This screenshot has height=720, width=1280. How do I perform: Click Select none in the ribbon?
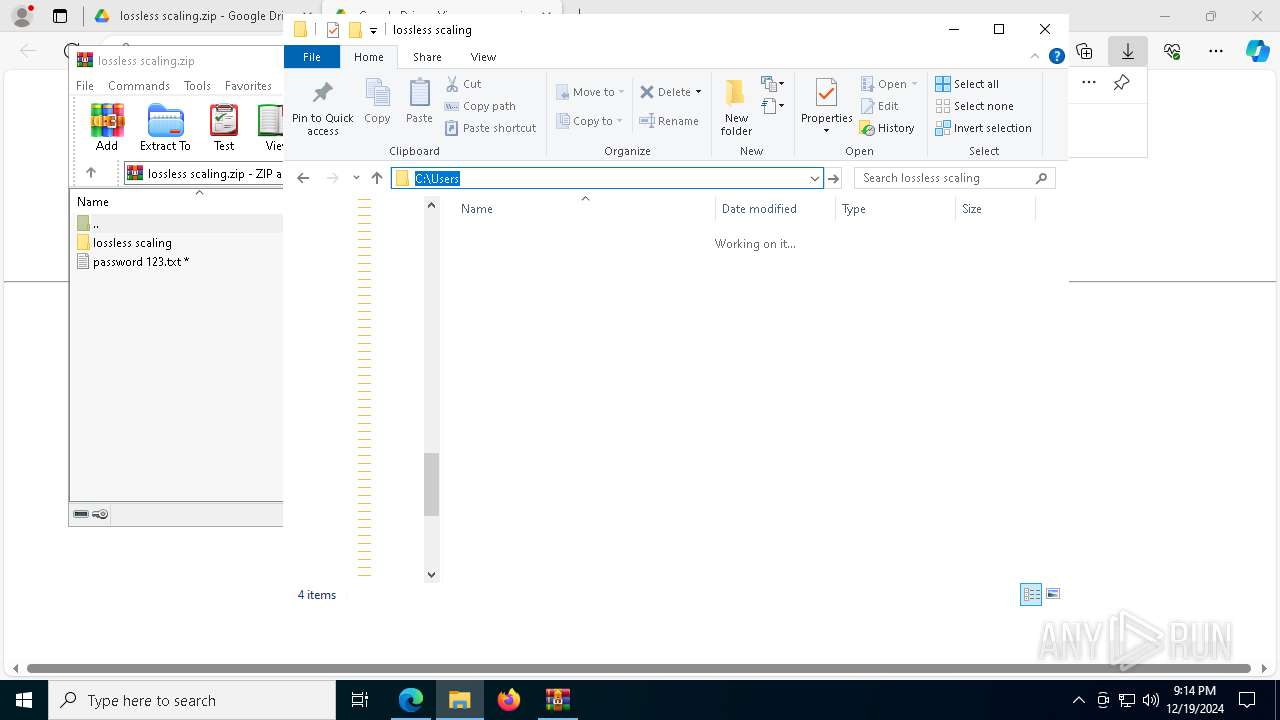(x=974, y=106)
